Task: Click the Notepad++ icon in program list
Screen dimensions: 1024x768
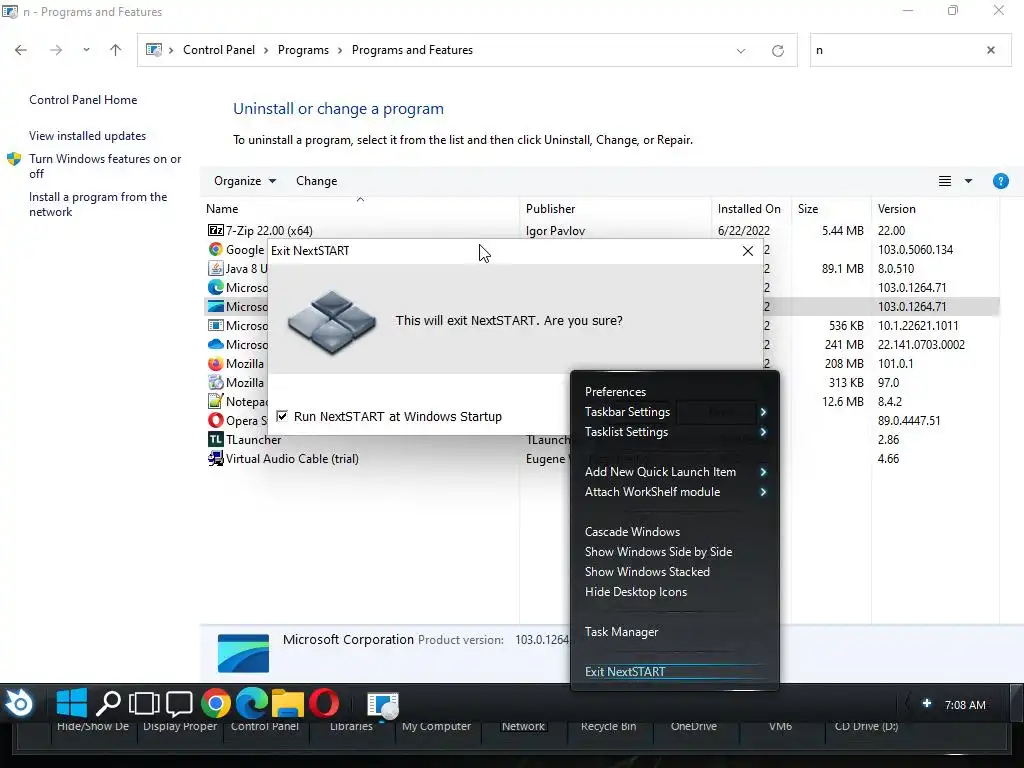Action: coord(216,401)
